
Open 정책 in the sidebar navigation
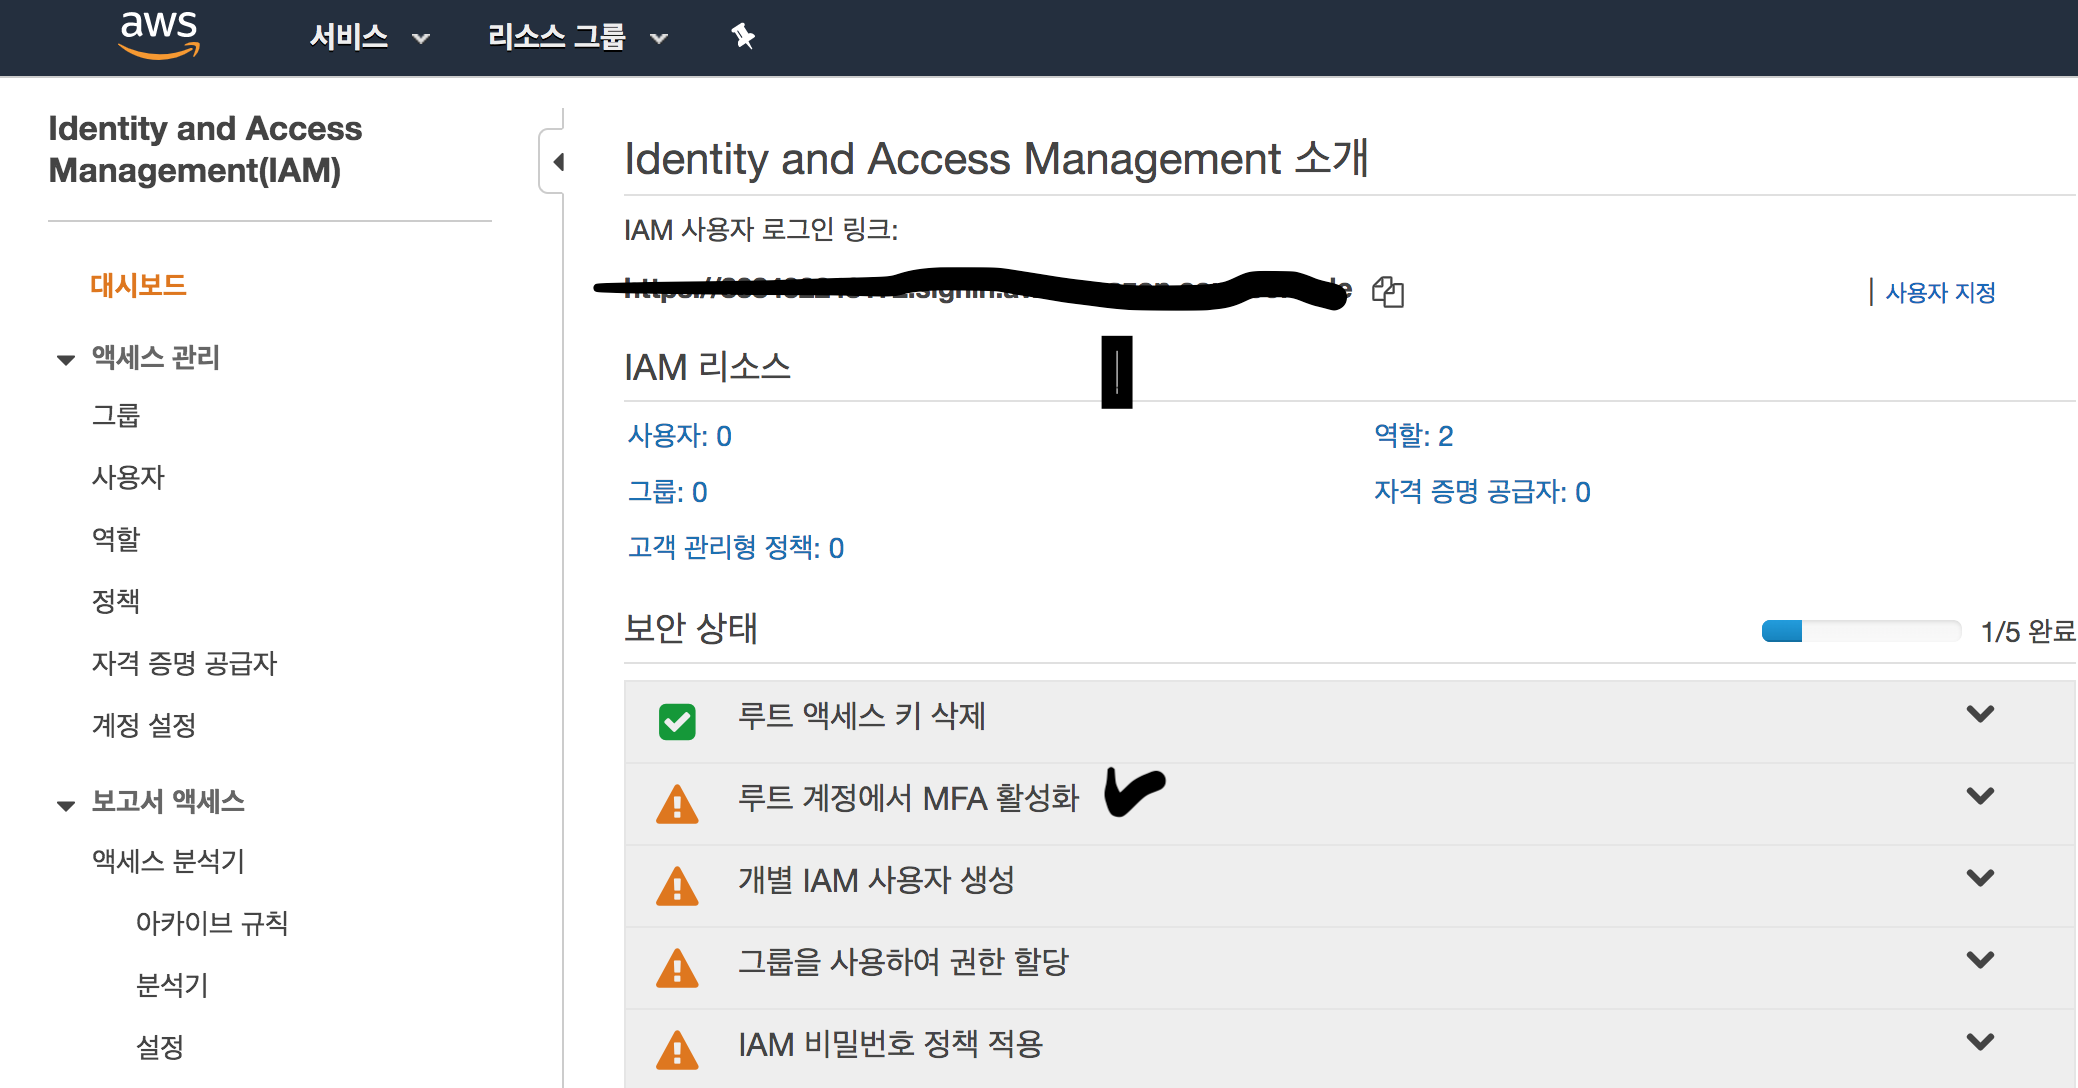tap(116, 601)
